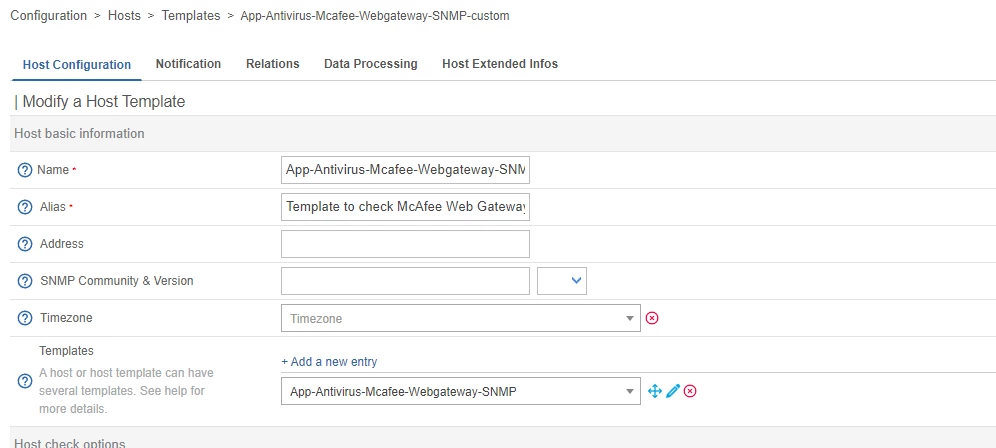996x448 pixels.
Task: Click the help icon beside Alias
Action: [25, 207]
